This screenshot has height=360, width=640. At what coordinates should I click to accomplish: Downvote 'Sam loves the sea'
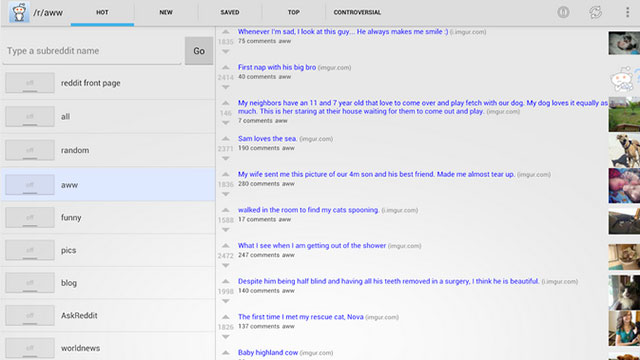pos(226,158)
